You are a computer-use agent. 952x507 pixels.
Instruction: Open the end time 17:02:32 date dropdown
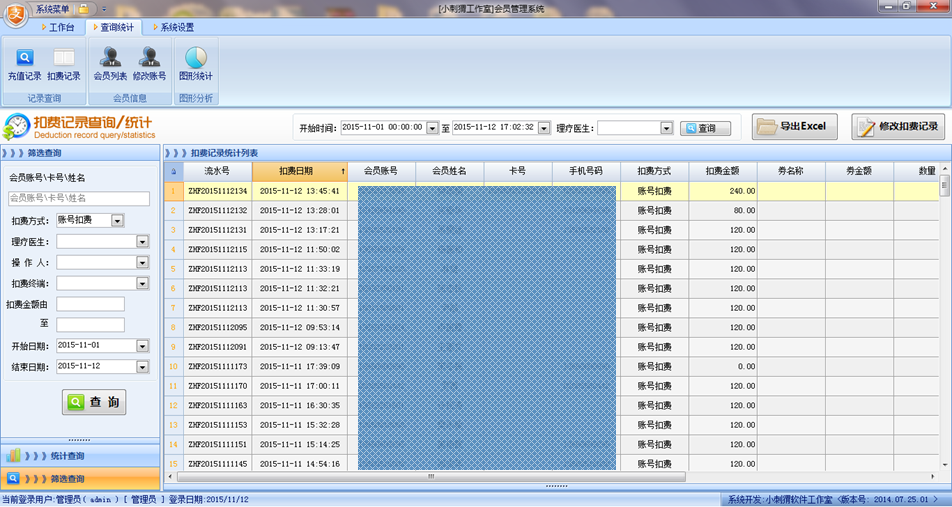544,128
